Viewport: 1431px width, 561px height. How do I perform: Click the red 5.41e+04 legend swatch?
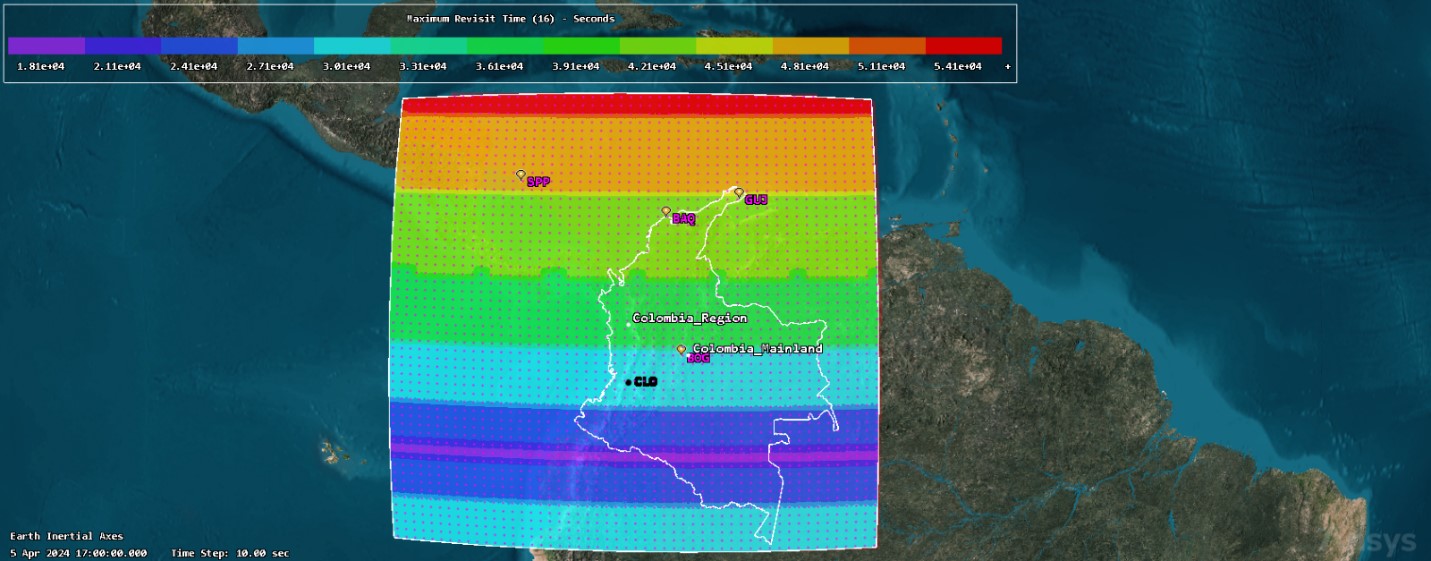[963, 46]
